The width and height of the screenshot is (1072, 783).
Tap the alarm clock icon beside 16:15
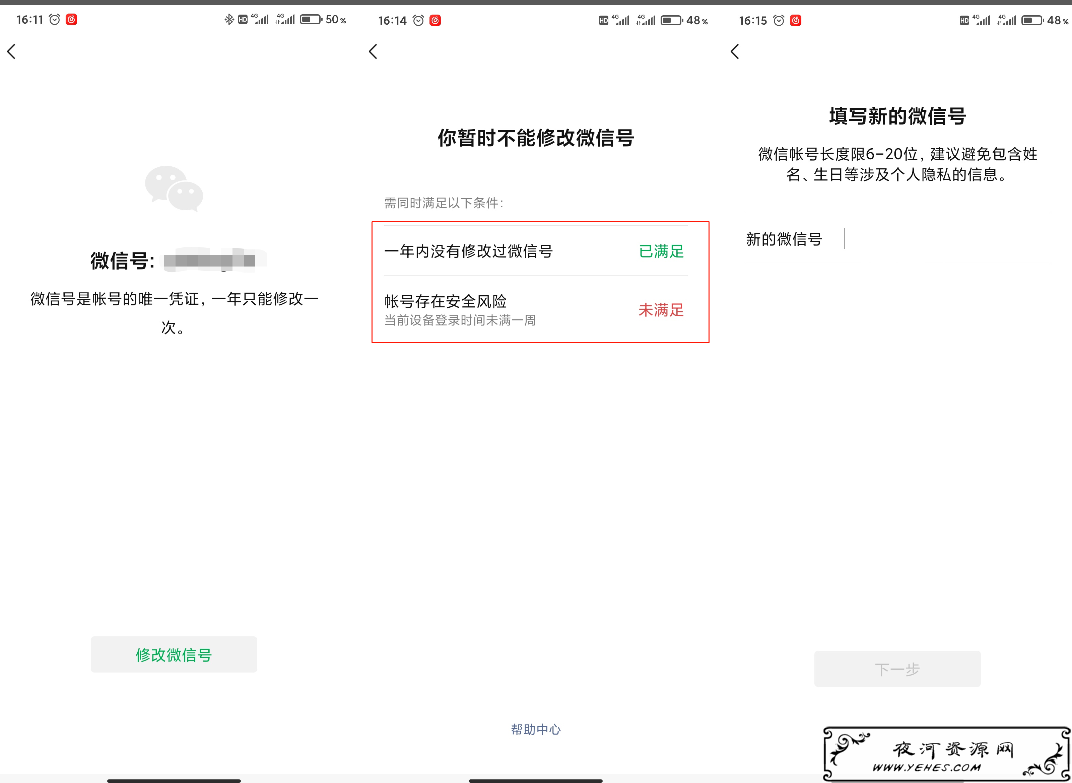(x=779, y=21)
